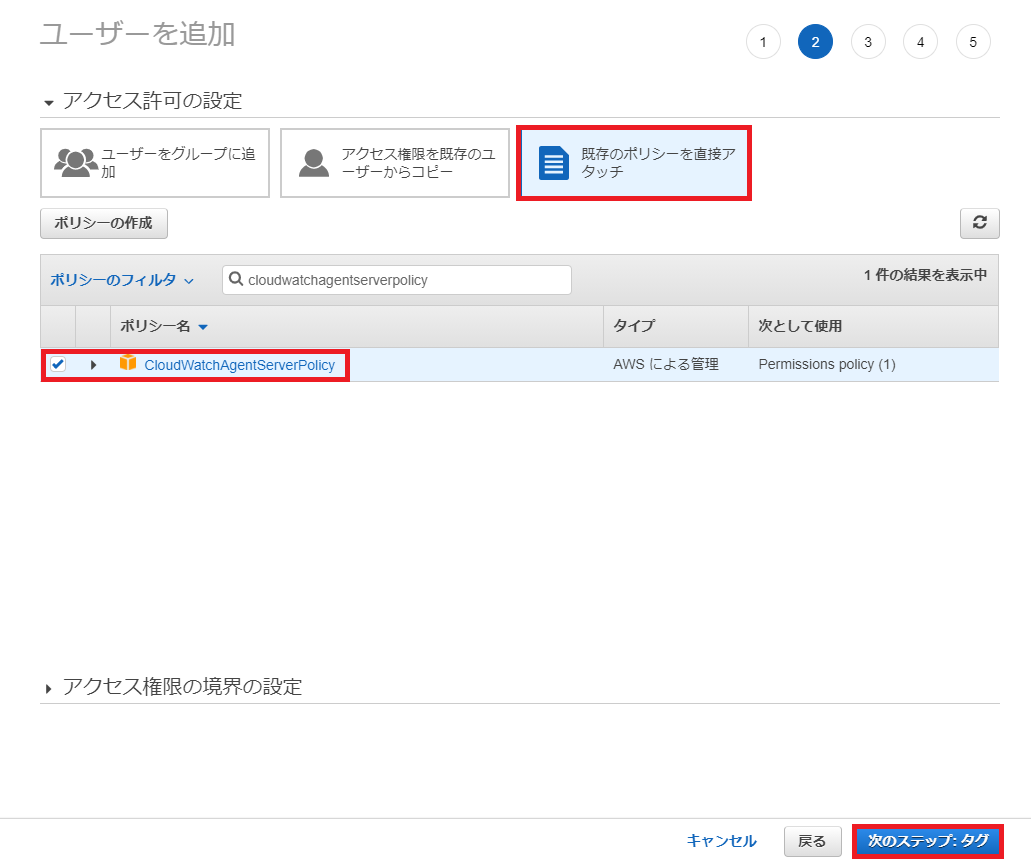The width and height of the screenshot is (1031, 860).
Task: Click the タイプ column header
Action: tap(676, 326)
